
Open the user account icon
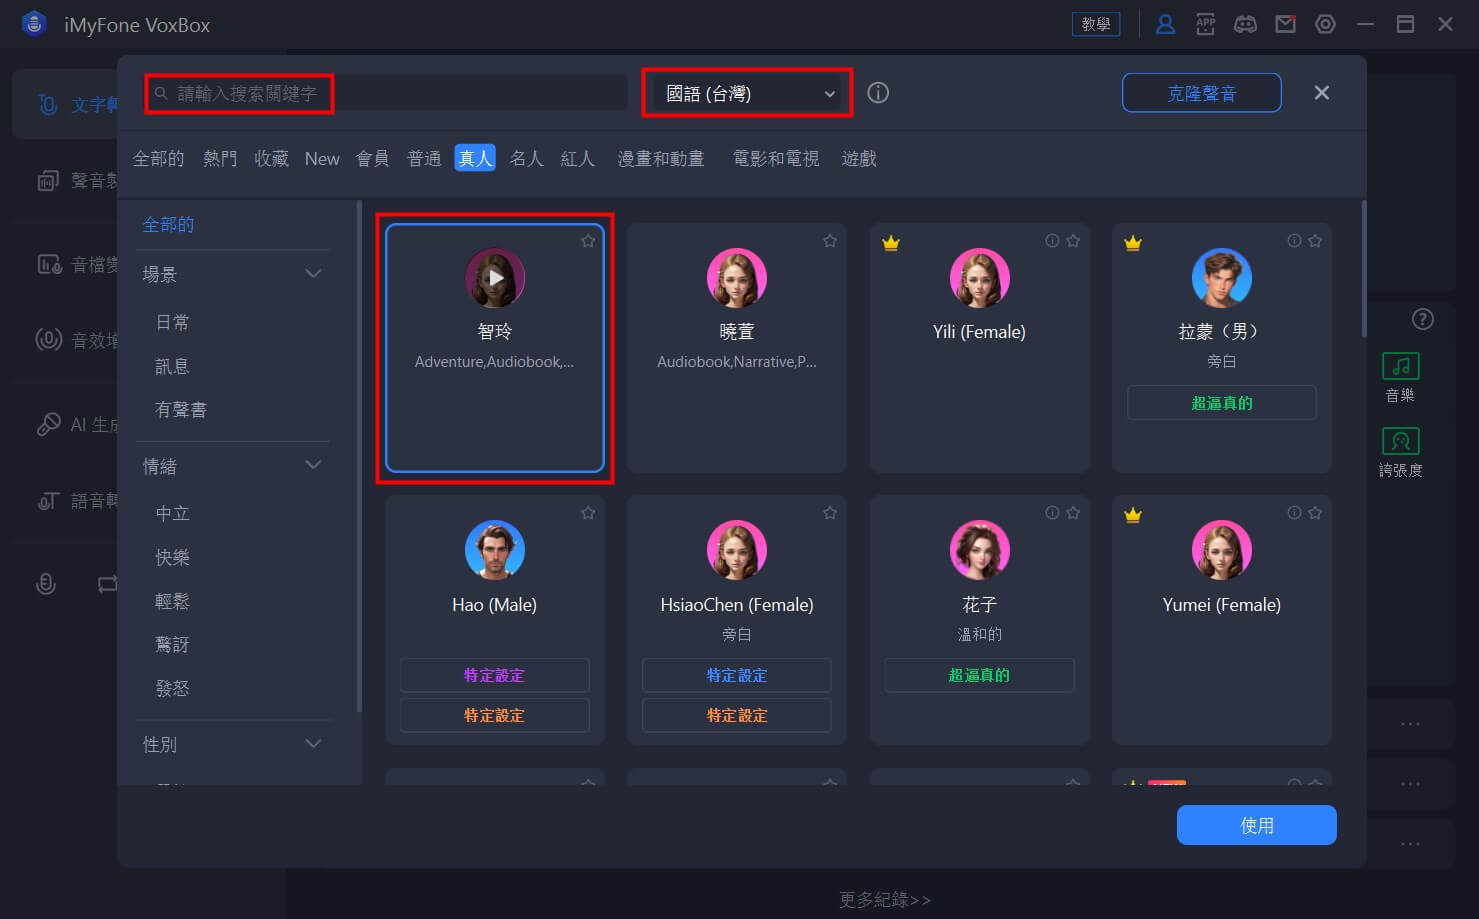coord(1165,24)
